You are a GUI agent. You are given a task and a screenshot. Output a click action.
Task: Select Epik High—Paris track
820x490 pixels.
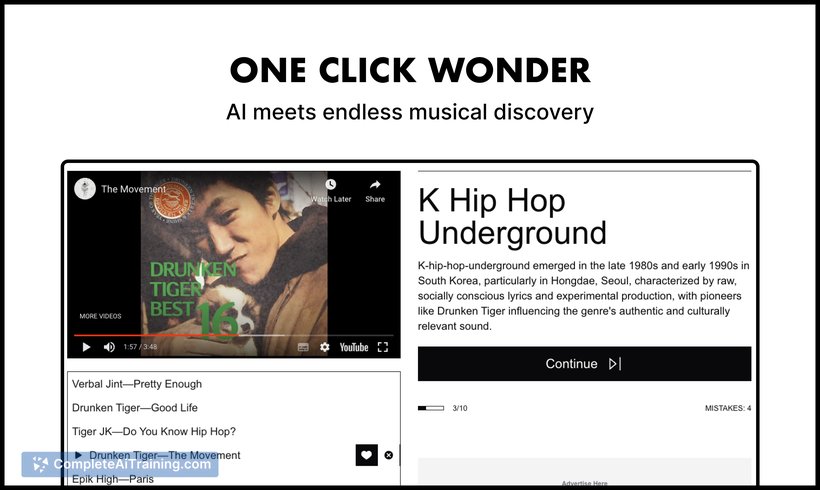(x=113, y=479)
